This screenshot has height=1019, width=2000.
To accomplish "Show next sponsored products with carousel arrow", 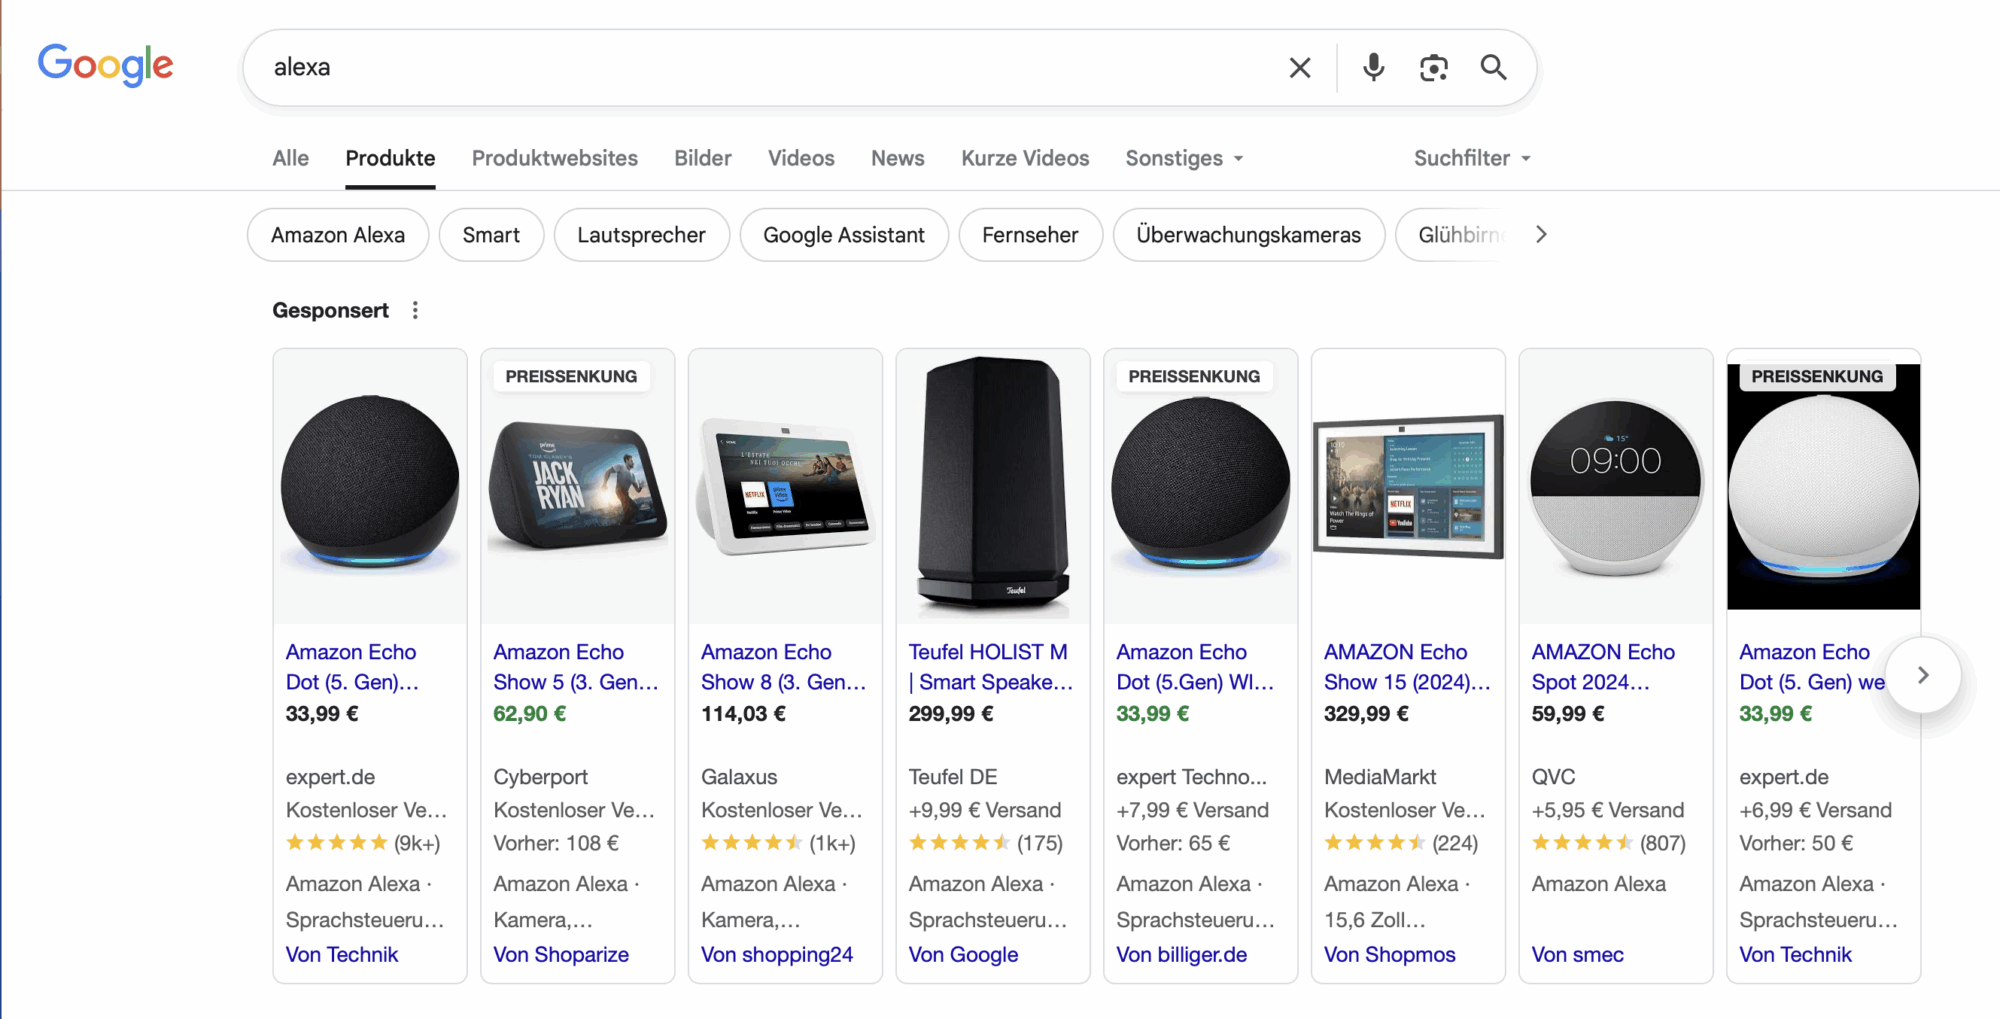I will tap(1922, 676).
